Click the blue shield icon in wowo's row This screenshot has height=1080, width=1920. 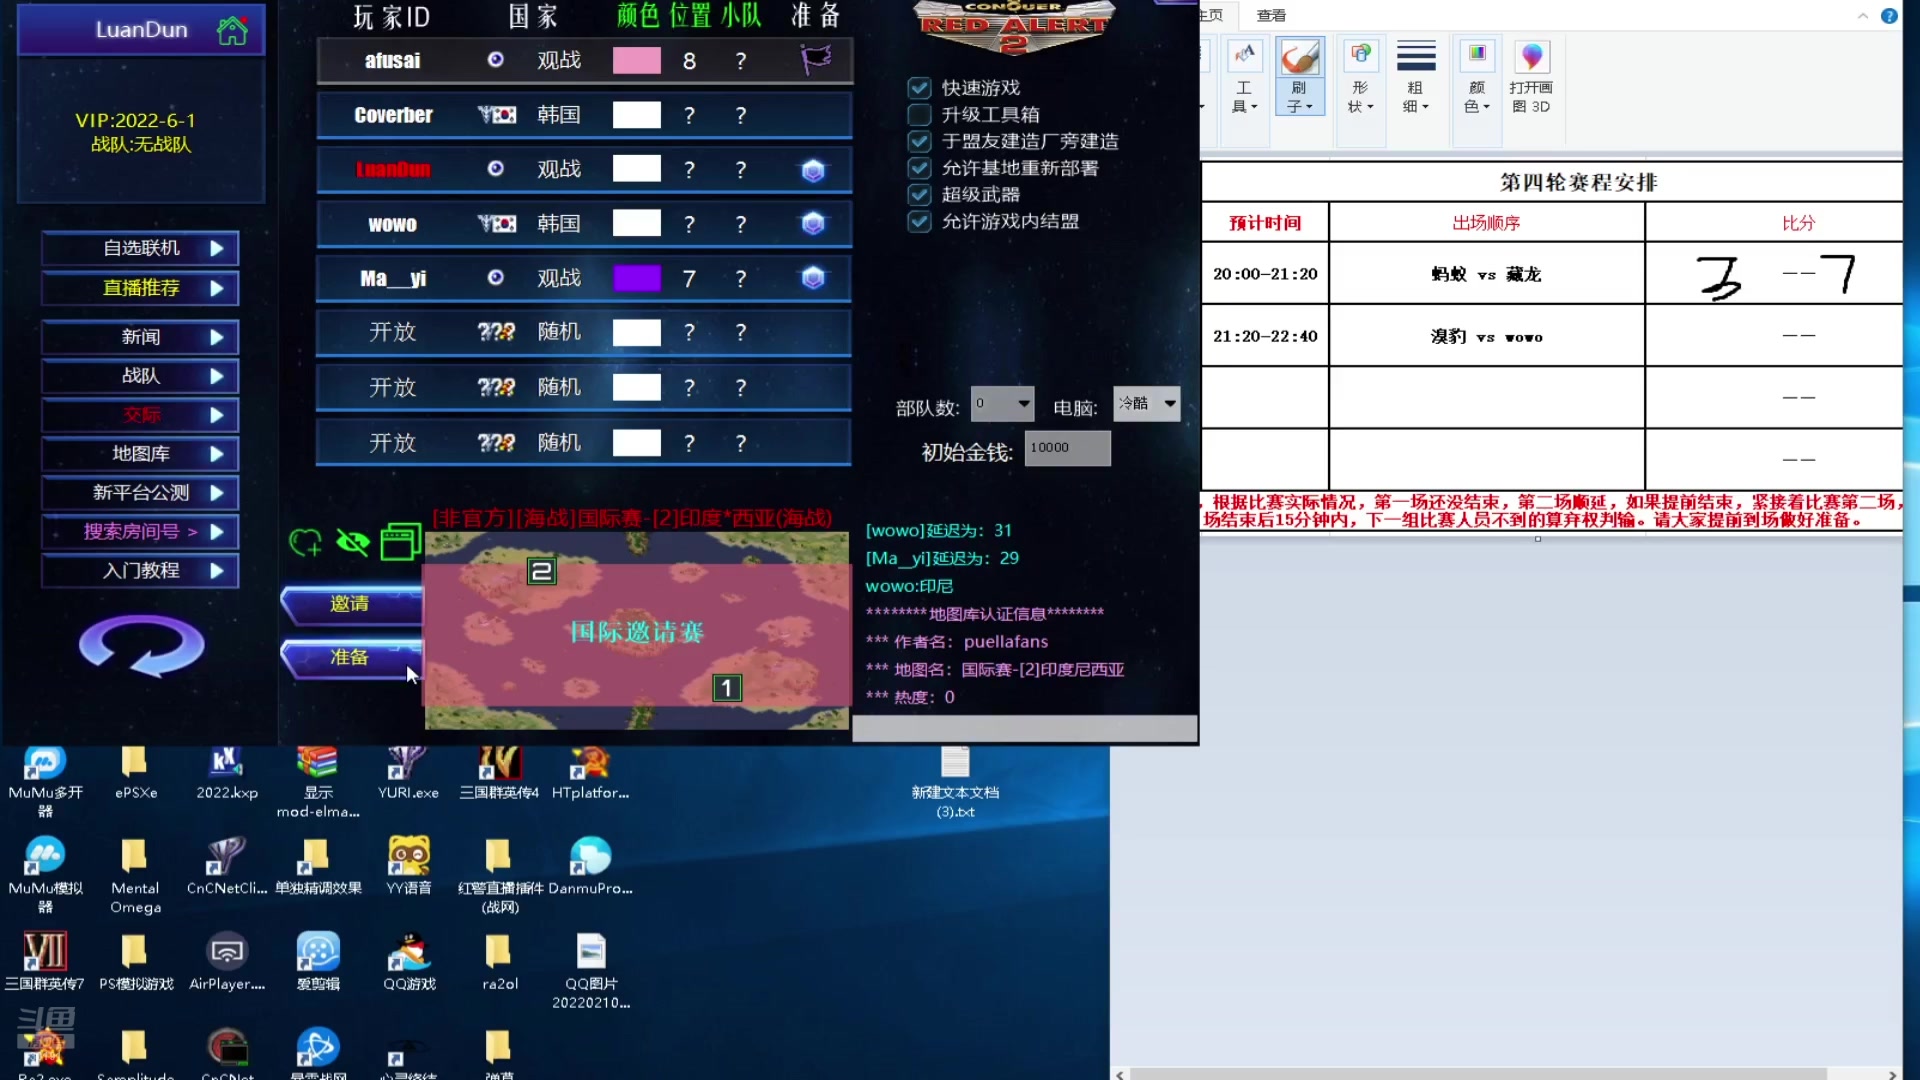813,224
